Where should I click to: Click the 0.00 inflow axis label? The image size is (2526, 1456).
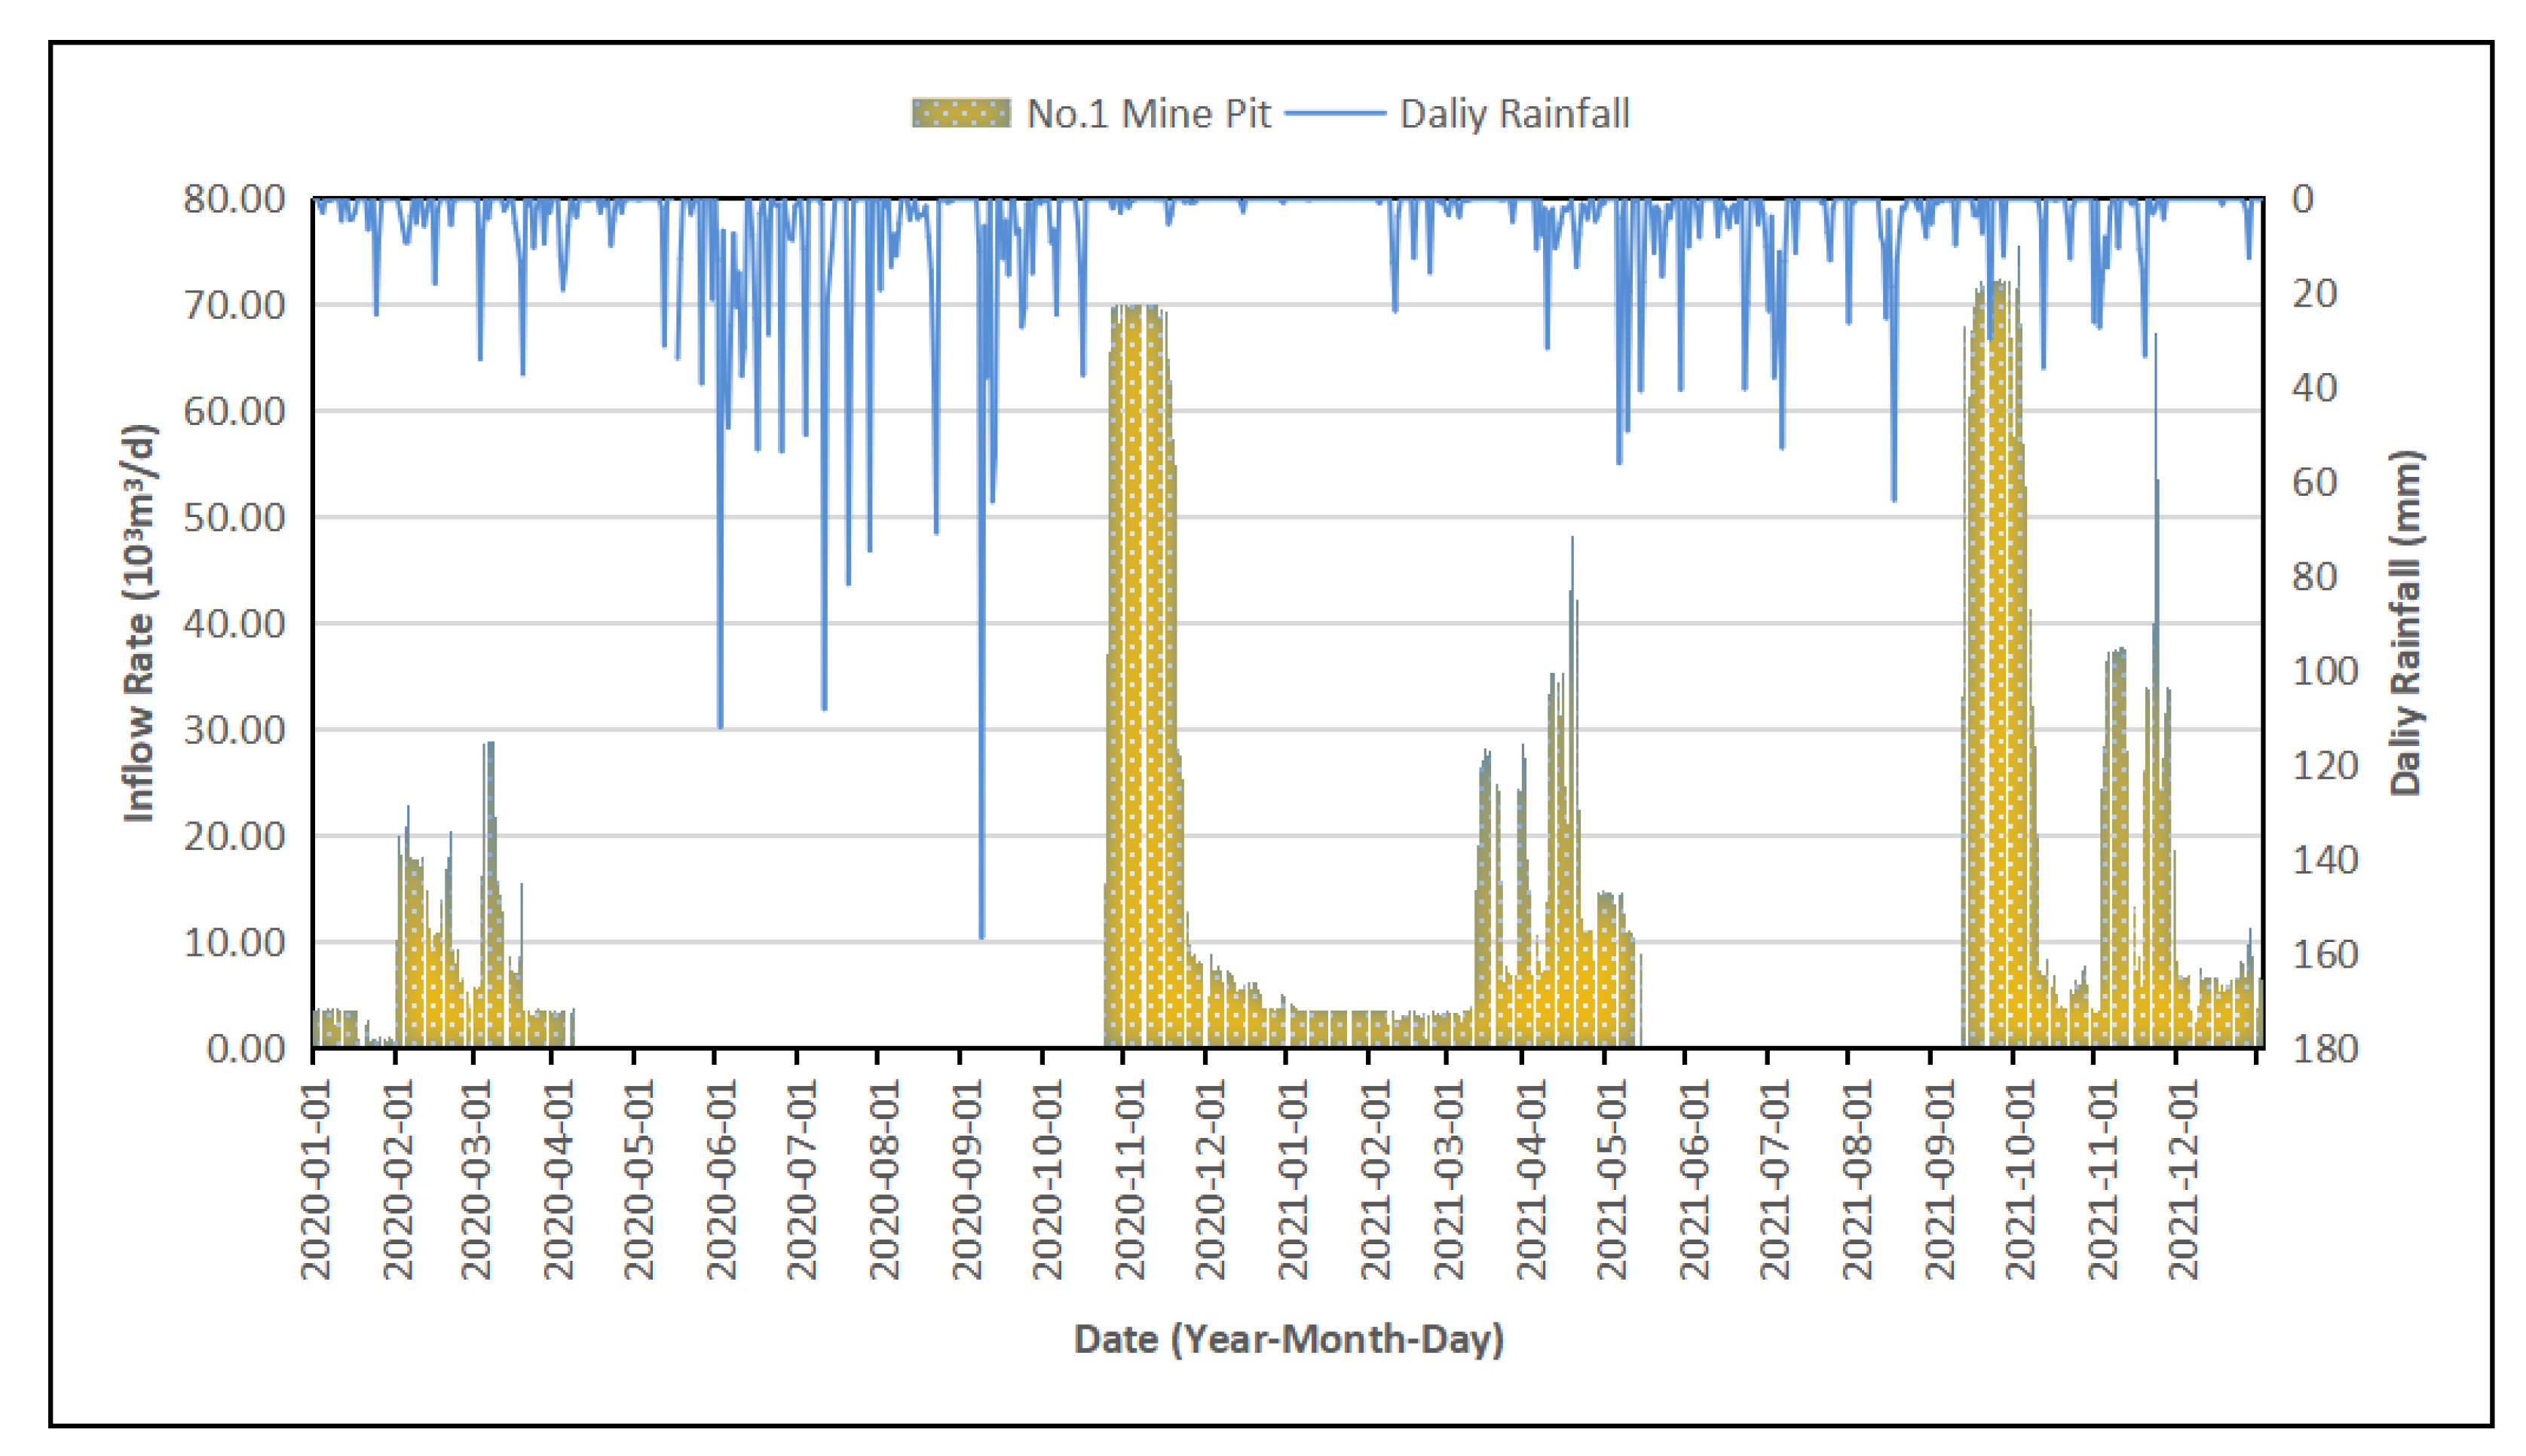[x=245, y=1049]
